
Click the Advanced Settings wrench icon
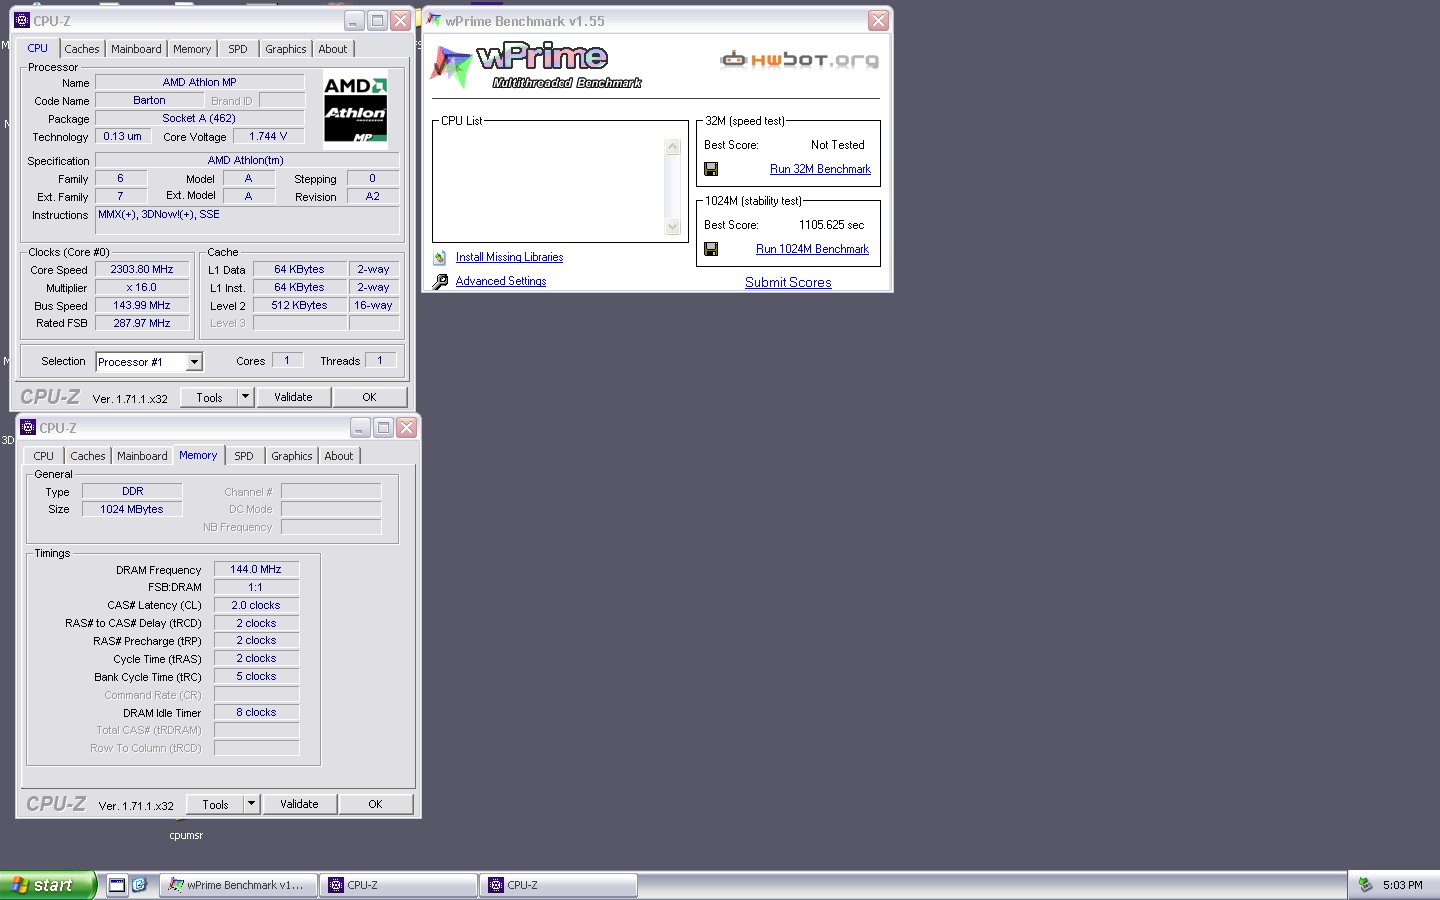point(440,282)
